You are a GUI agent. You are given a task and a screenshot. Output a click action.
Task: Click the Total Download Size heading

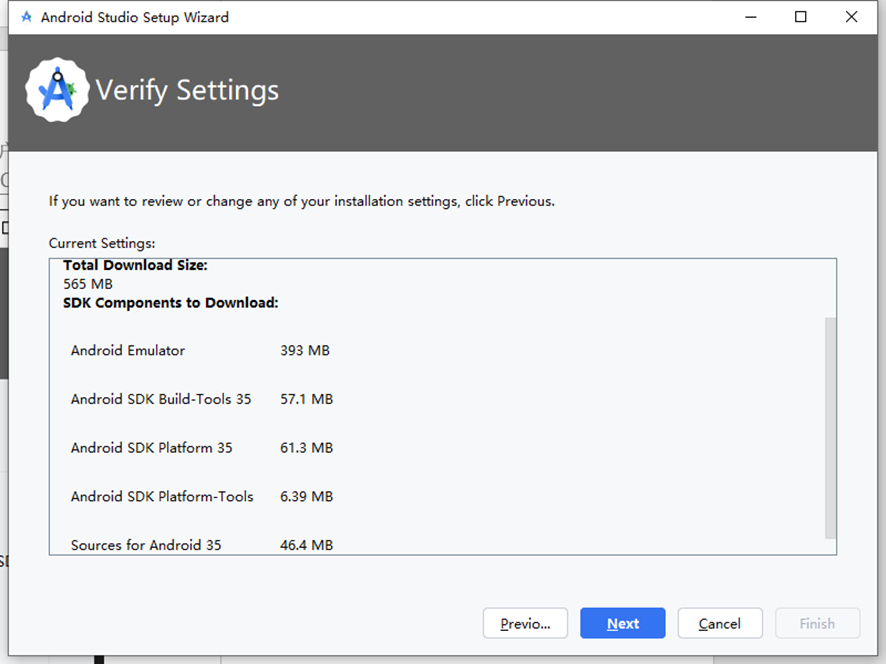[135, 265]
